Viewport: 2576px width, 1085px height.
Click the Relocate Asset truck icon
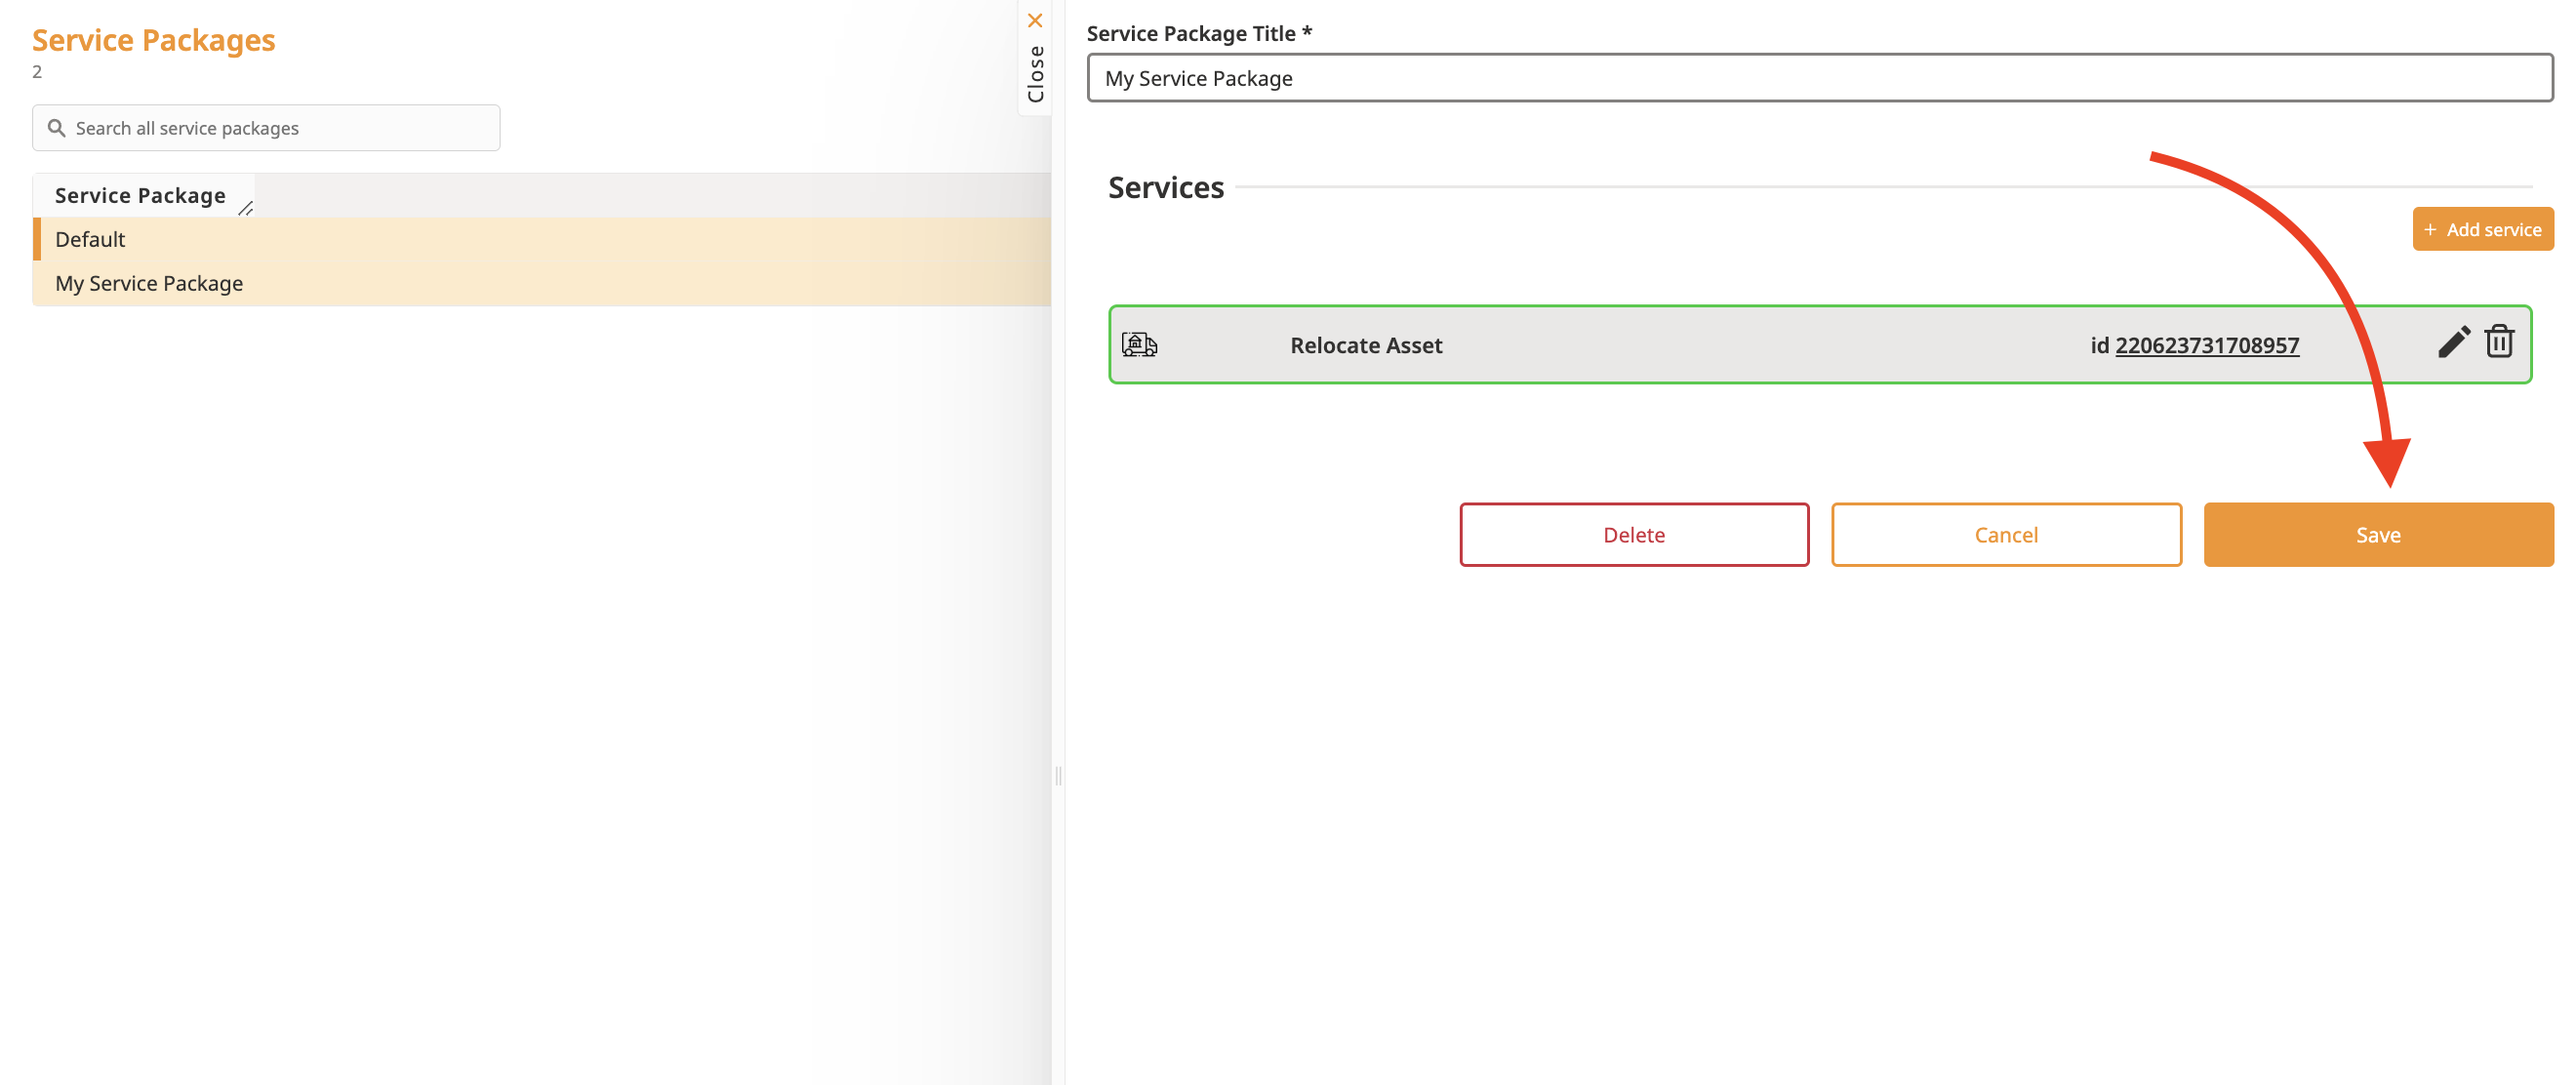coord(1139,345)
